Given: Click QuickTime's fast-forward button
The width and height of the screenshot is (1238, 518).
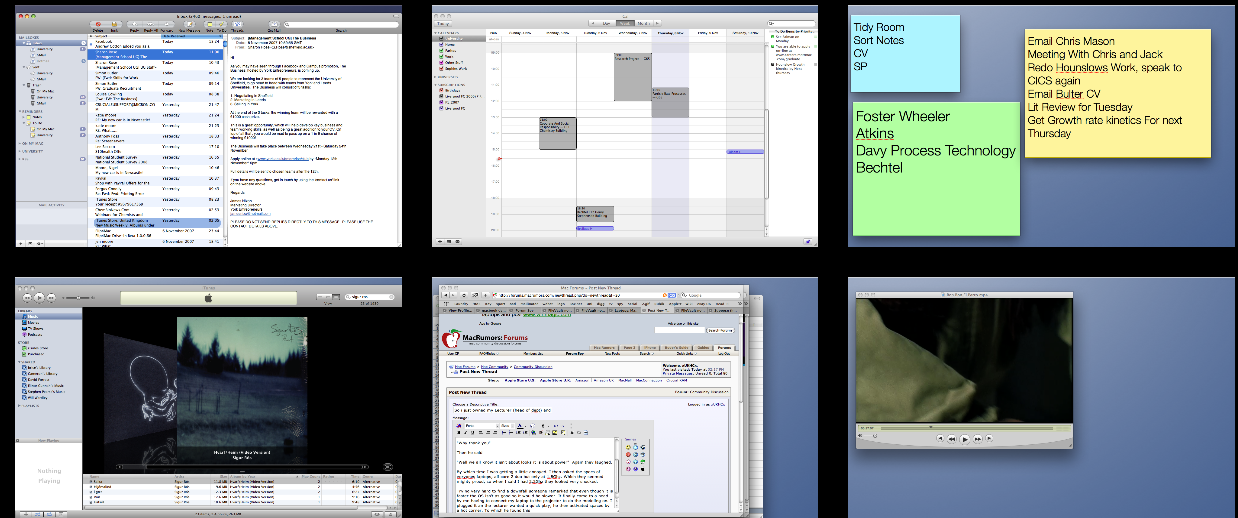Looking at the screenshot, I should tap(978, 439).
